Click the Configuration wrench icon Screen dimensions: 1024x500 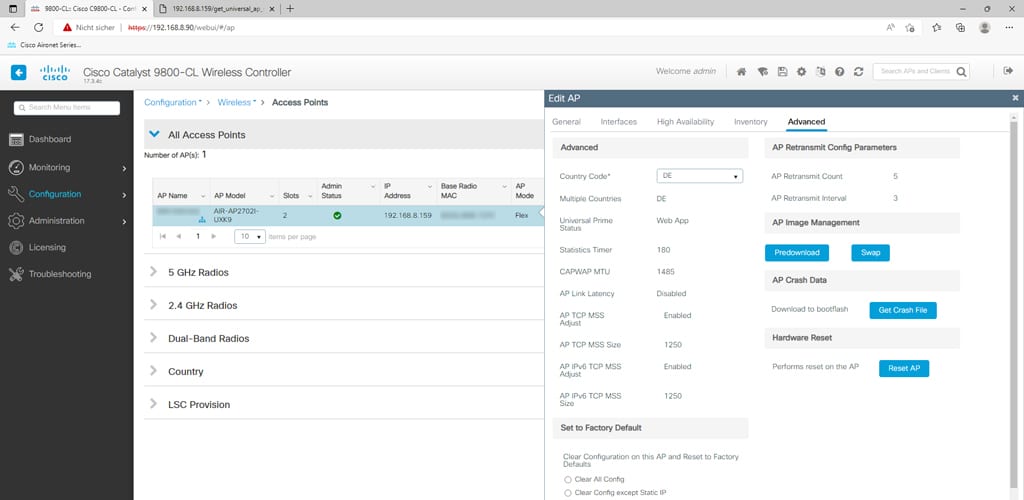(16, 195)
